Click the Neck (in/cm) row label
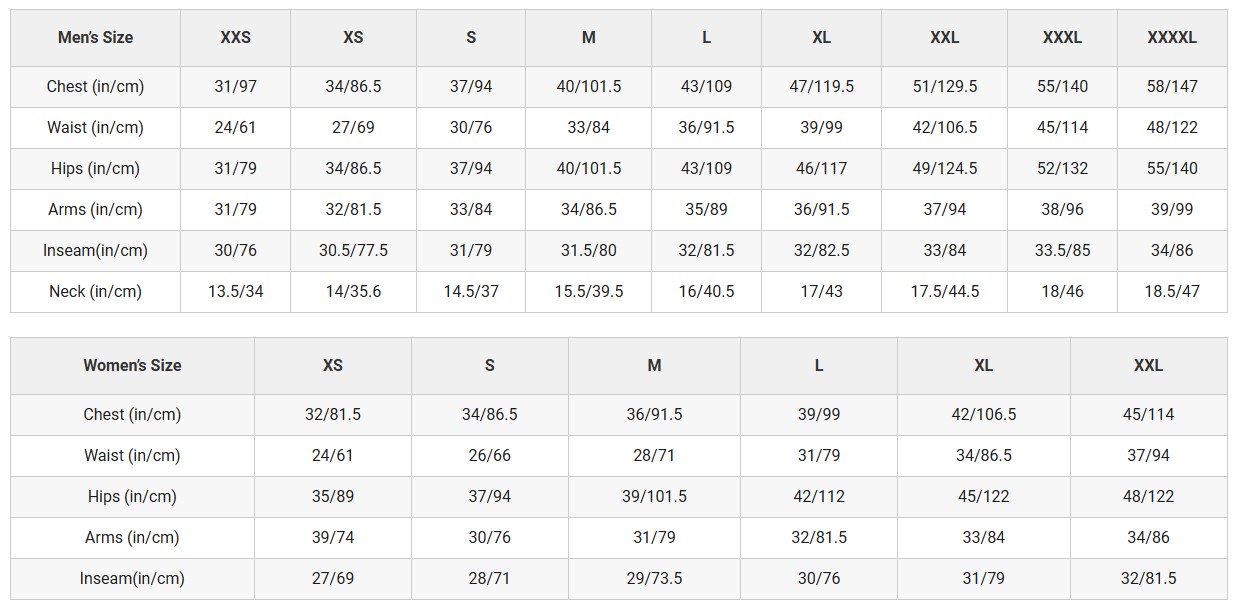The image size is (1236, 609). point(95,292)
